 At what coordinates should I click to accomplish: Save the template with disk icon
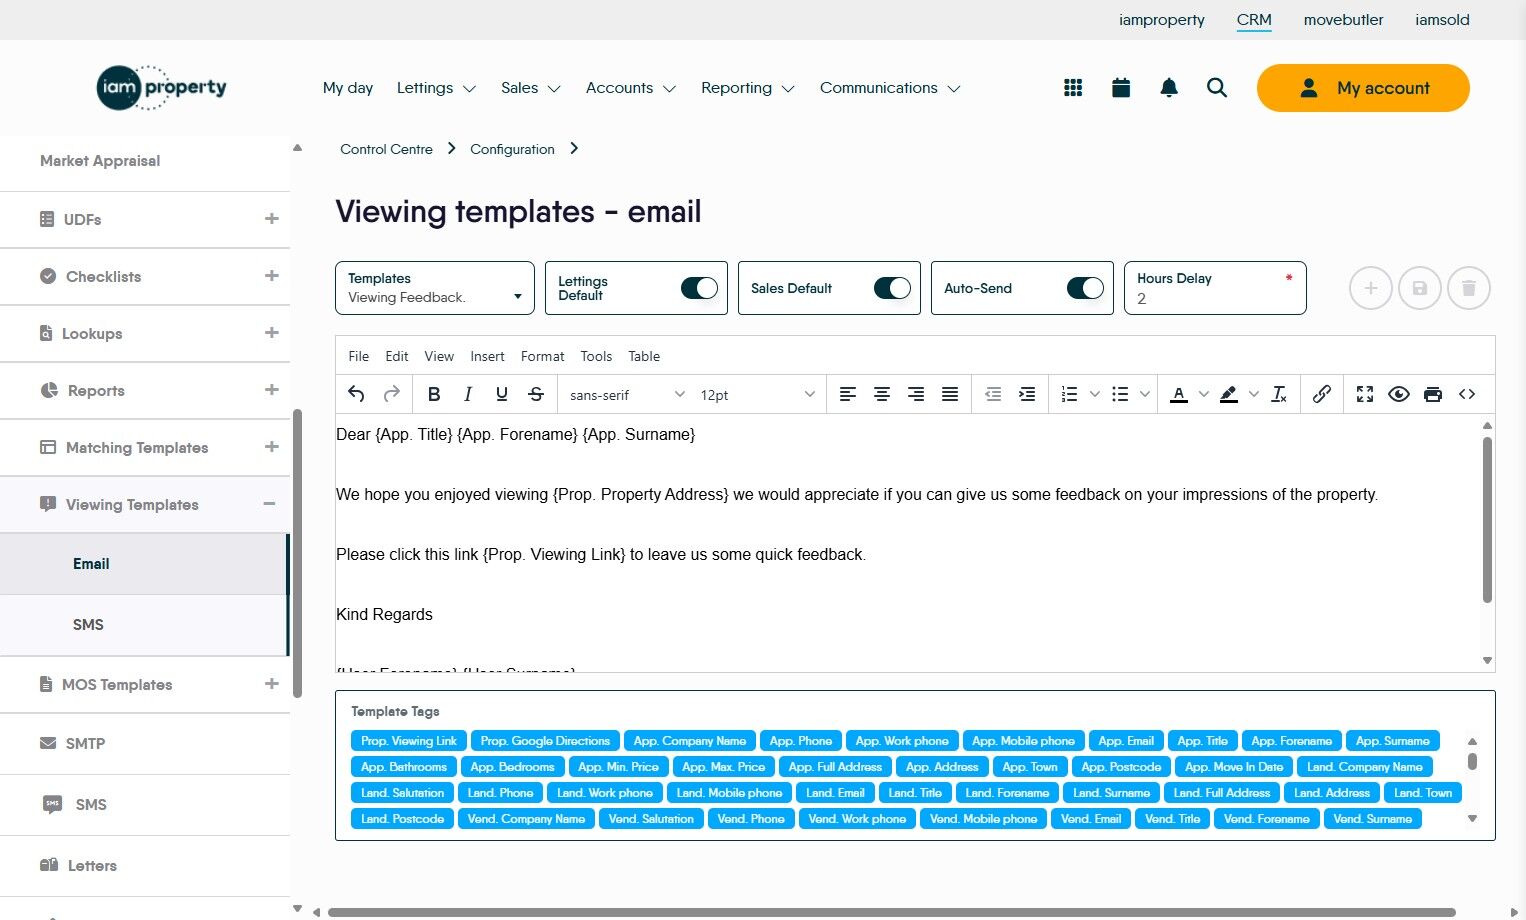[1420, 288]
